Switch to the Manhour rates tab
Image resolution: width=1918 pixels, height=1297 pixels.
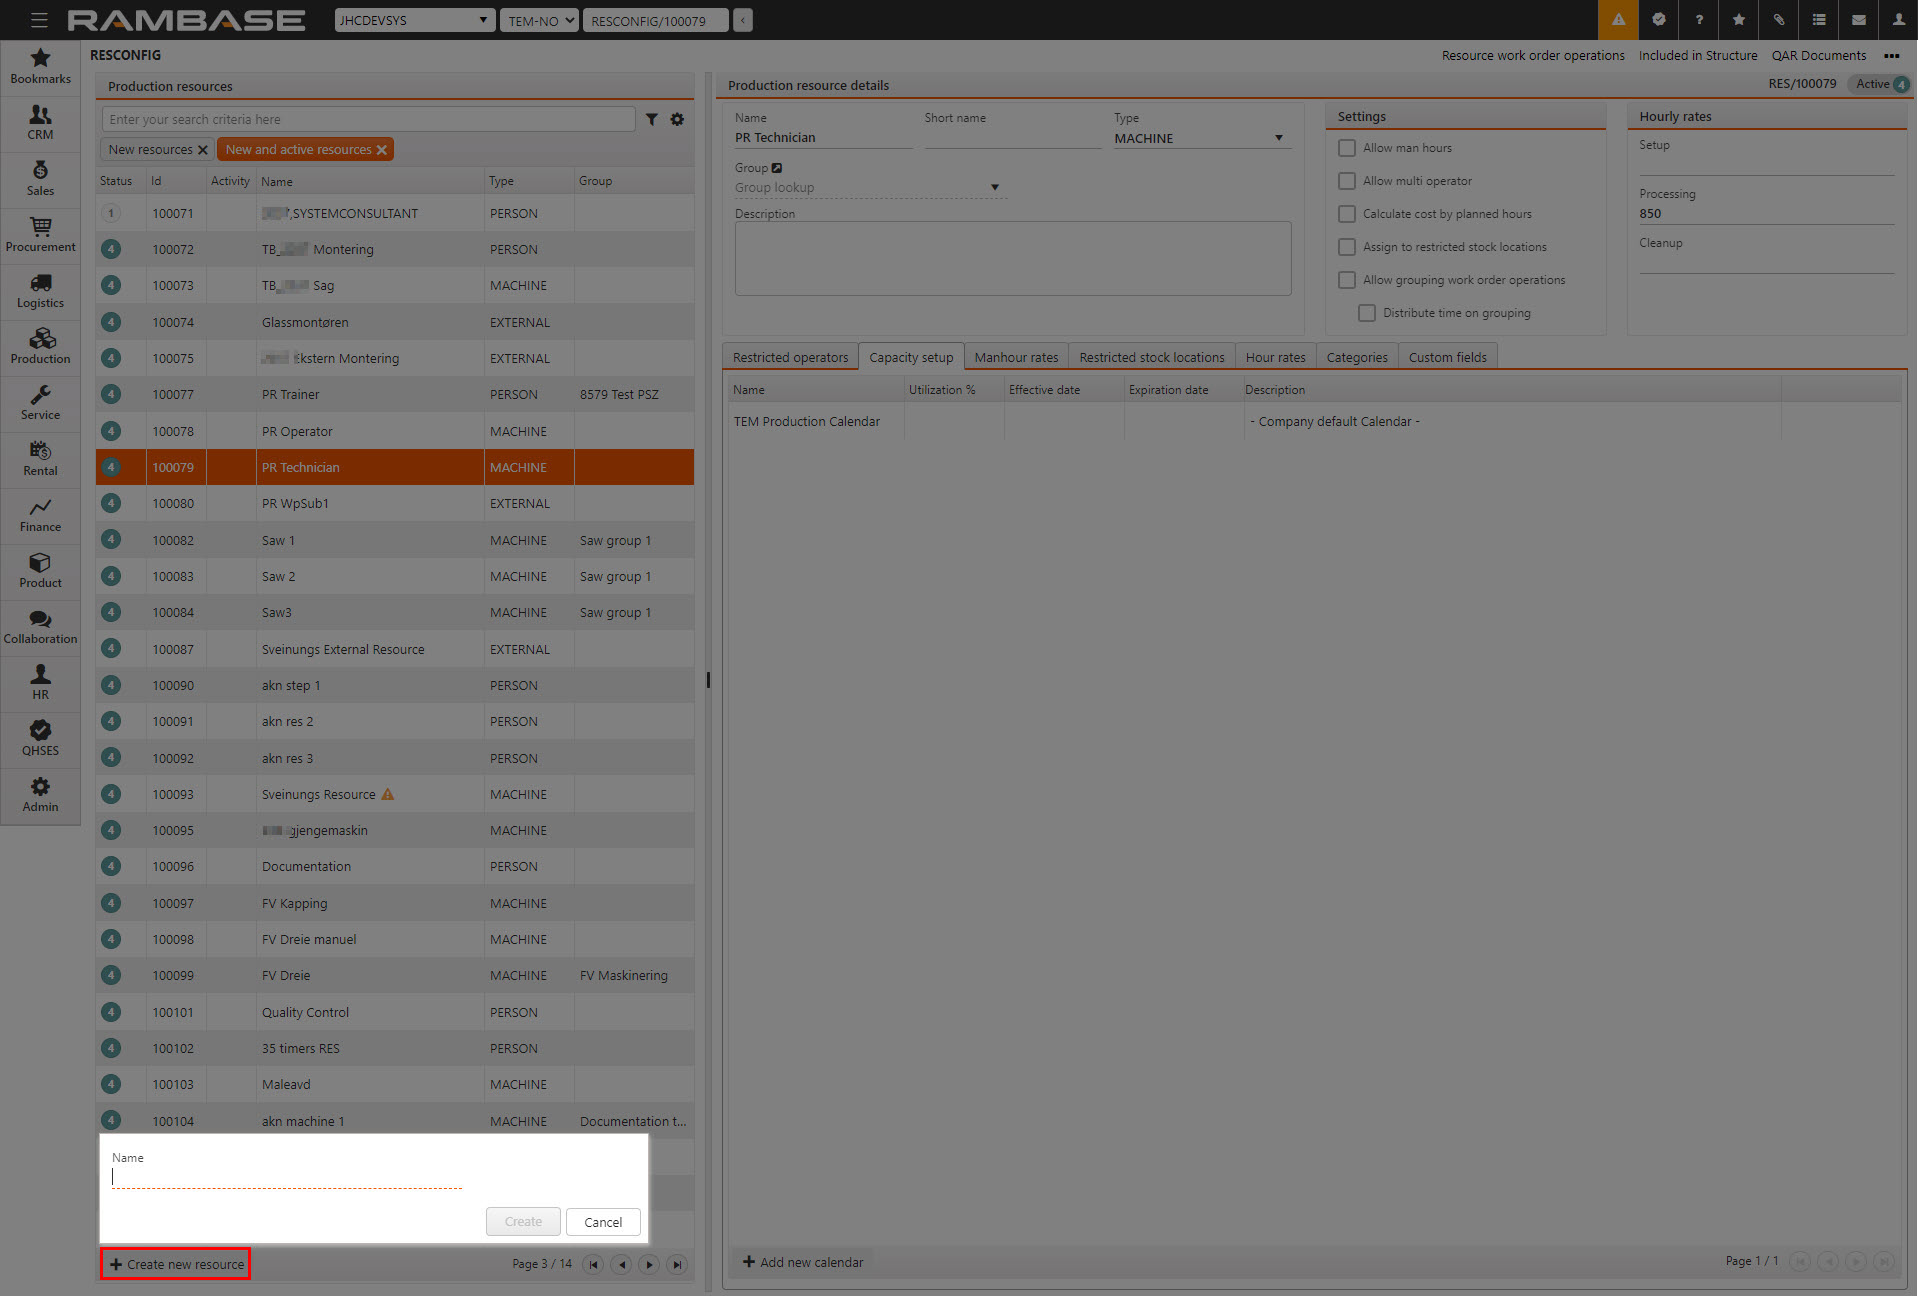click(1015, 358)
